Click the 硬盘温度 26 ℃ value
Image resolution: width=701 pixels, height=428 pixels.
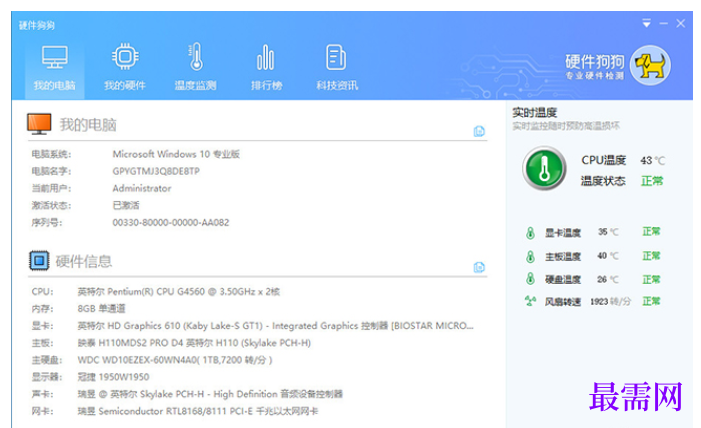click(x=608, y=280)
